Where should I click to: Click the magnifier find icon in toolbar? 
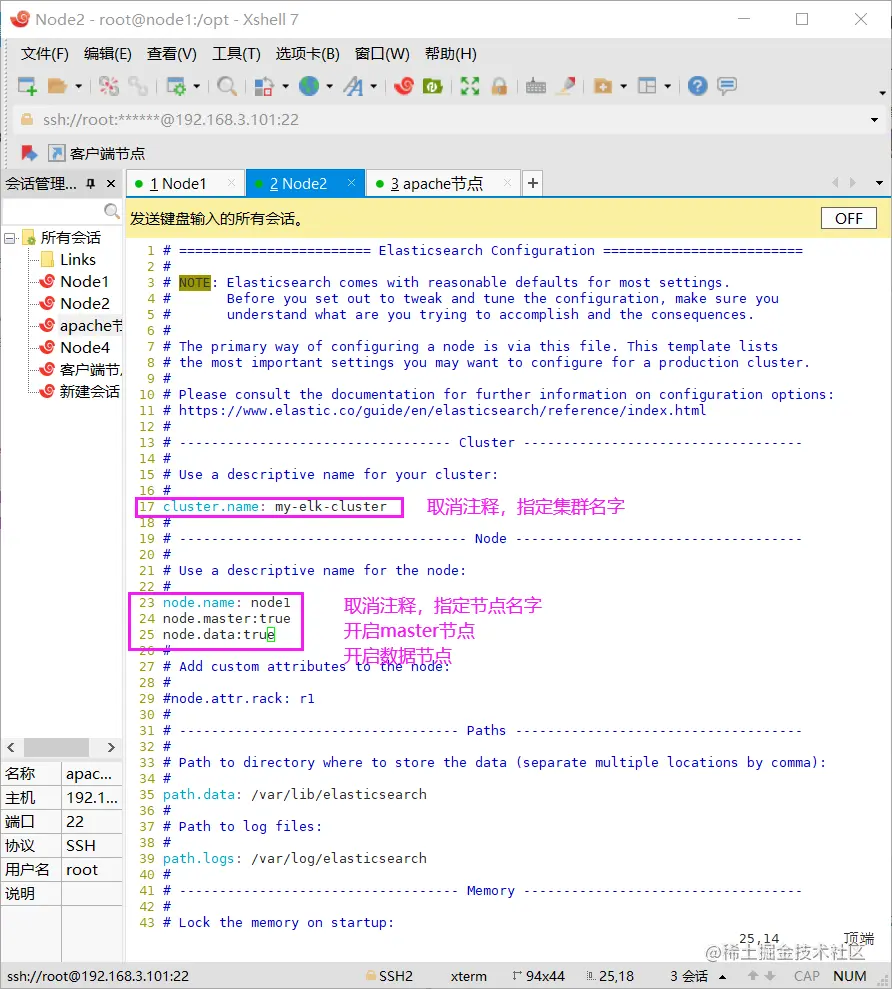pyautogui.click(x=226, y=86)
